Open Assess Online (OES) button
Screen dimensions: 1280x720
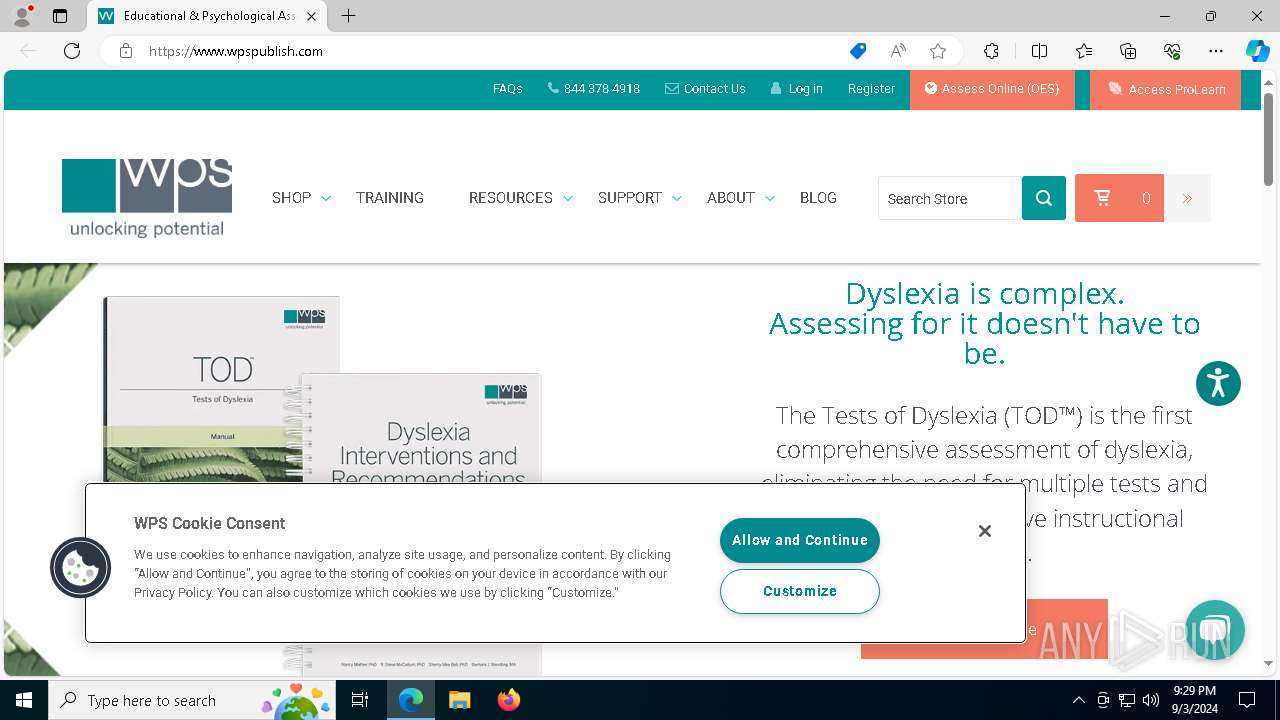pos(992,89)
